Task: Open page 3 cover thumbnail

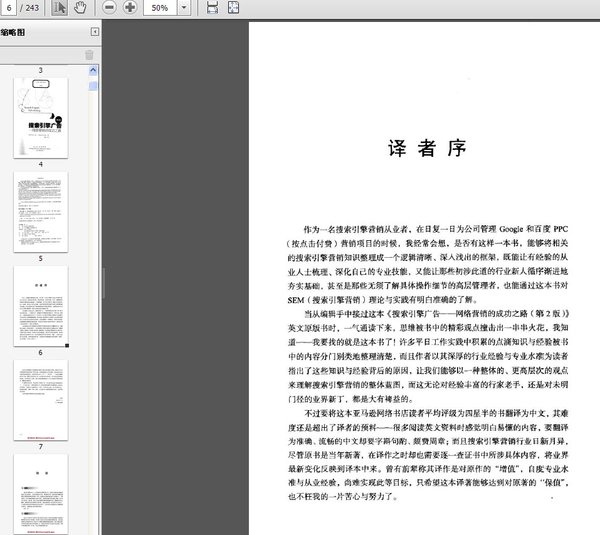Action: 41,118
